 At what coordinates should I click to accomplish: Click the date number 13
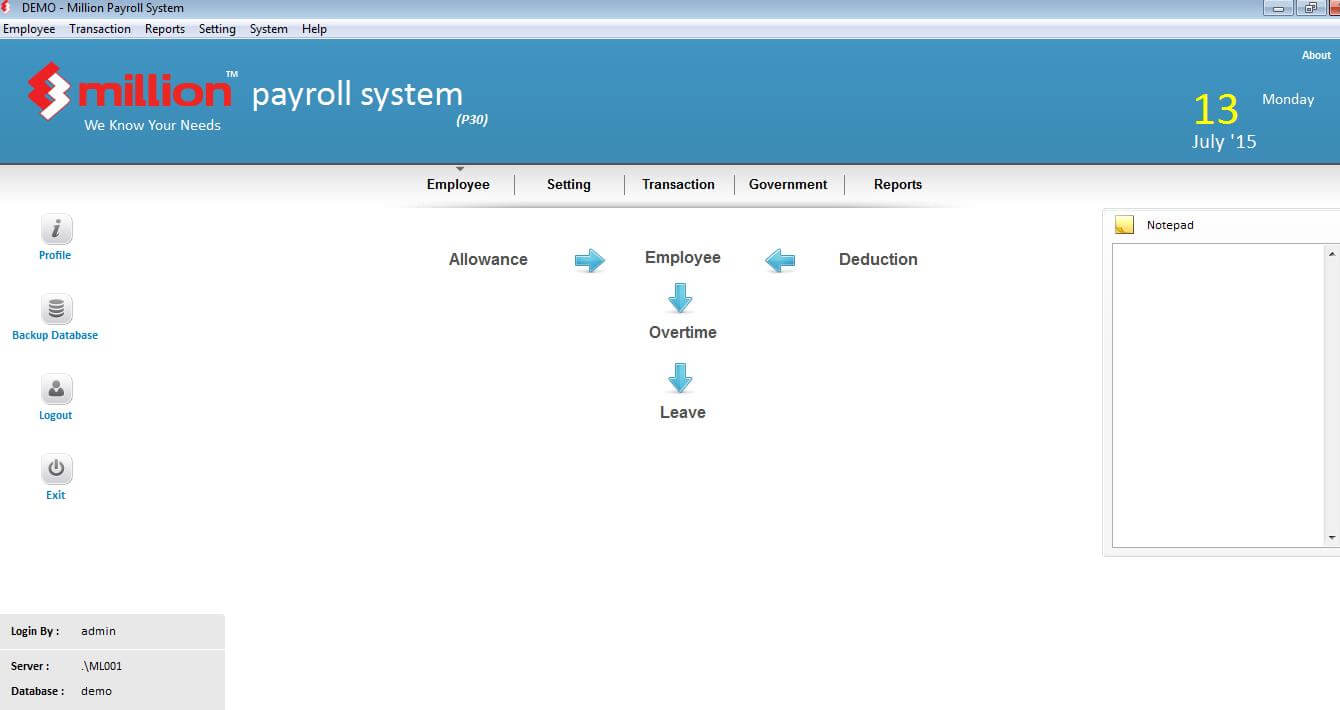(x=1216, y=108)
